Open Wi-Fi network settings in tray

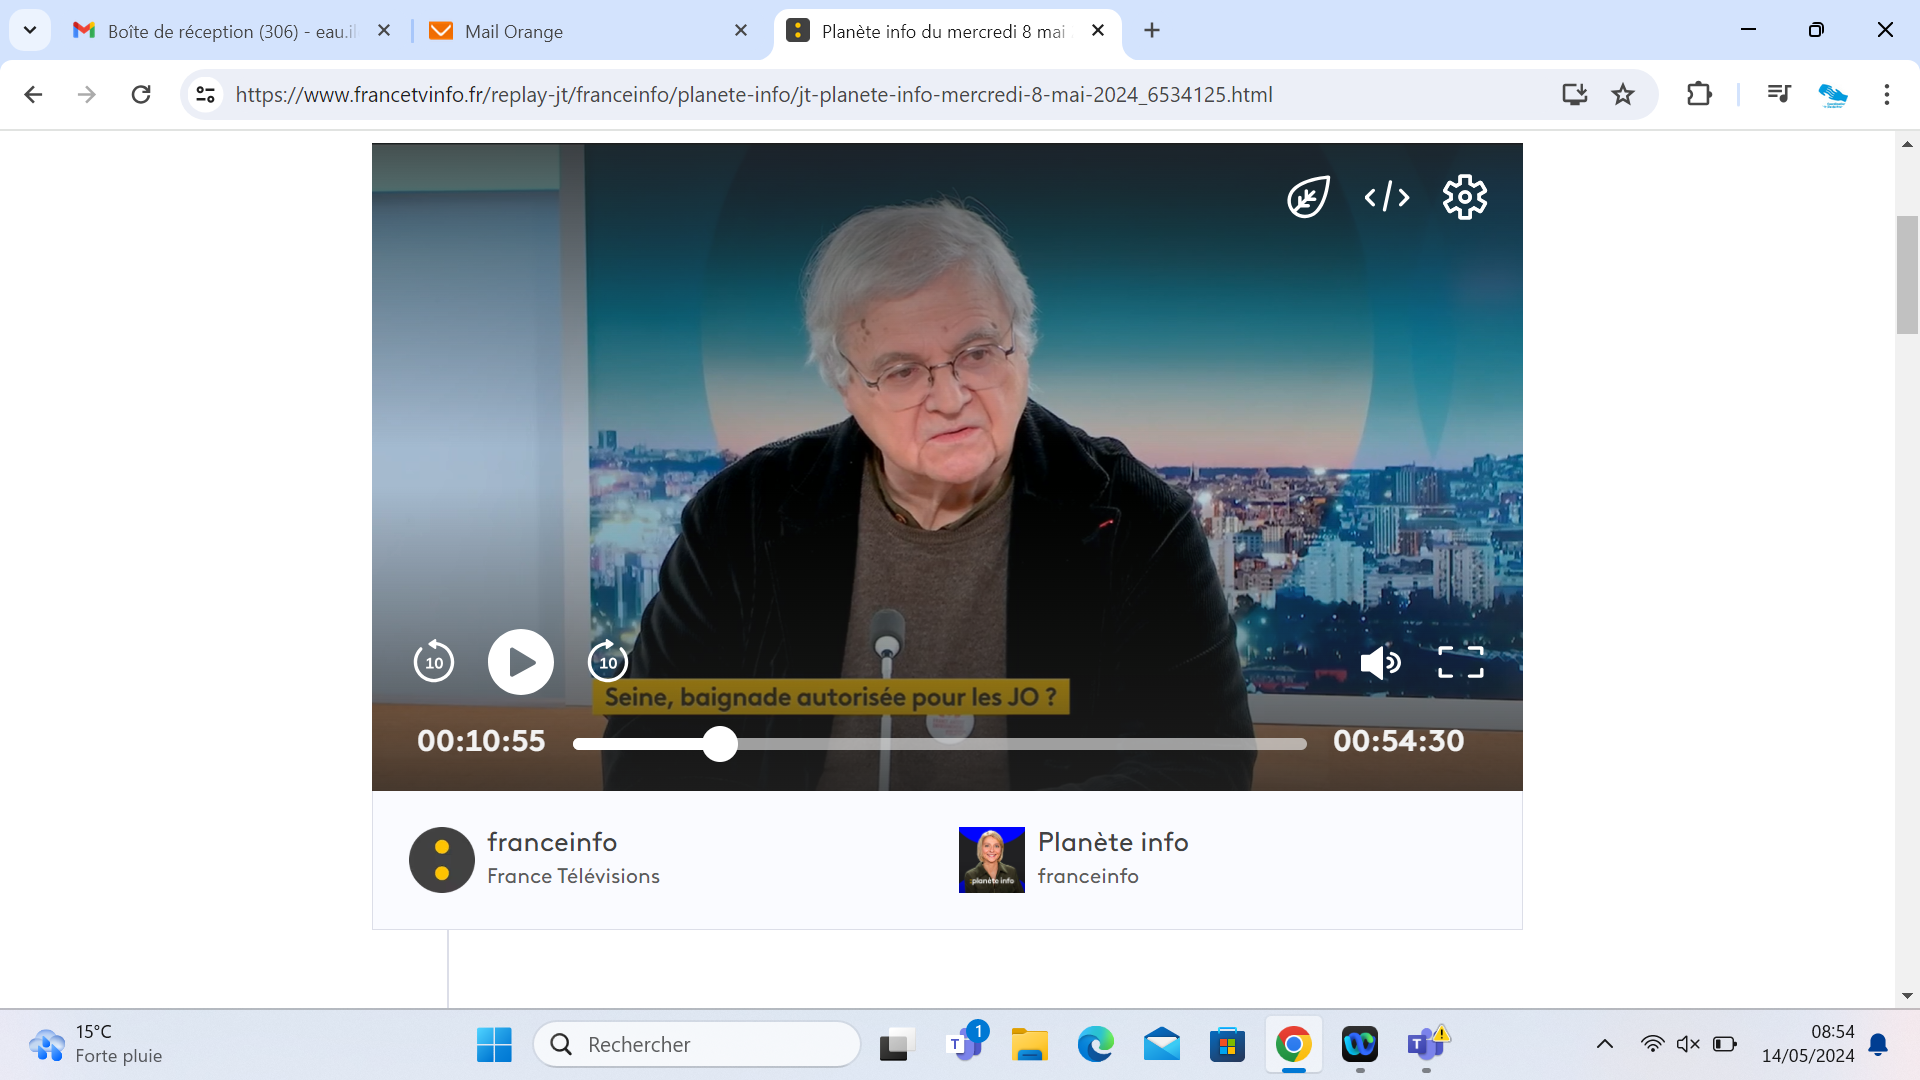[x=1652, y=1044]
